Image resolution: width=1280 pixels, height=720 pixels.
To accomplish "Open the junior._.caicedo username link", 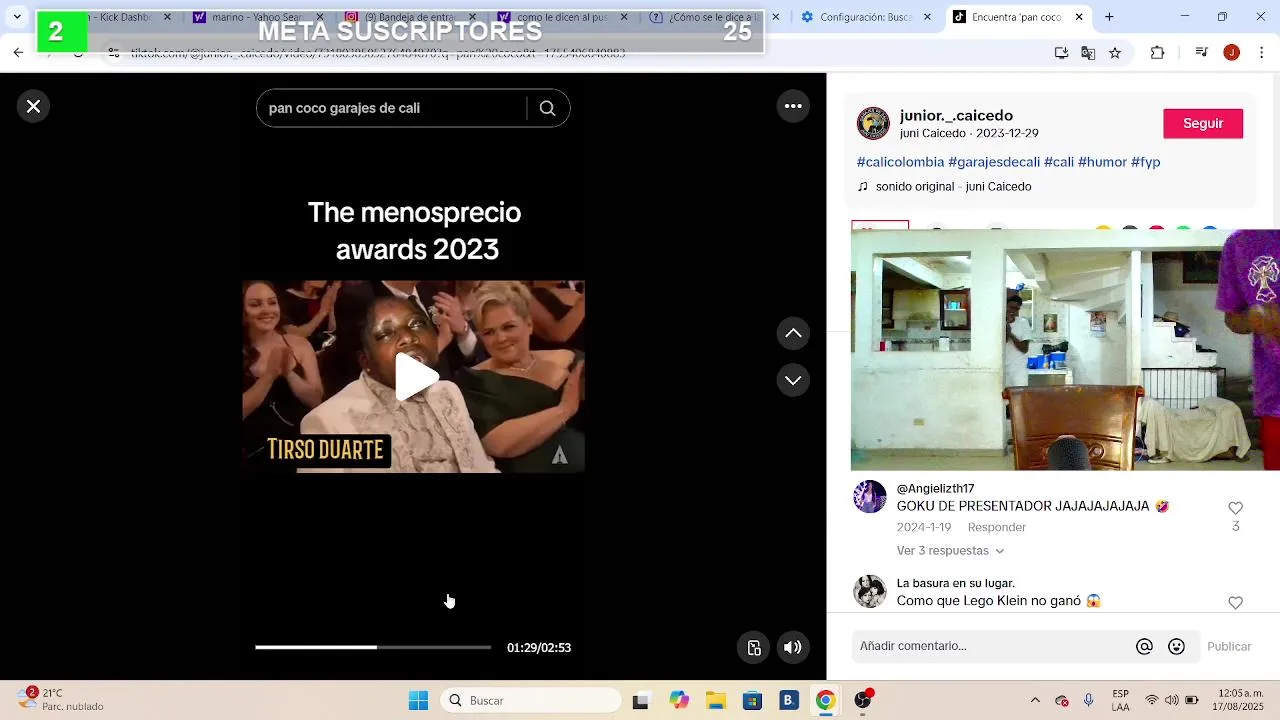I will click(956, 115).
